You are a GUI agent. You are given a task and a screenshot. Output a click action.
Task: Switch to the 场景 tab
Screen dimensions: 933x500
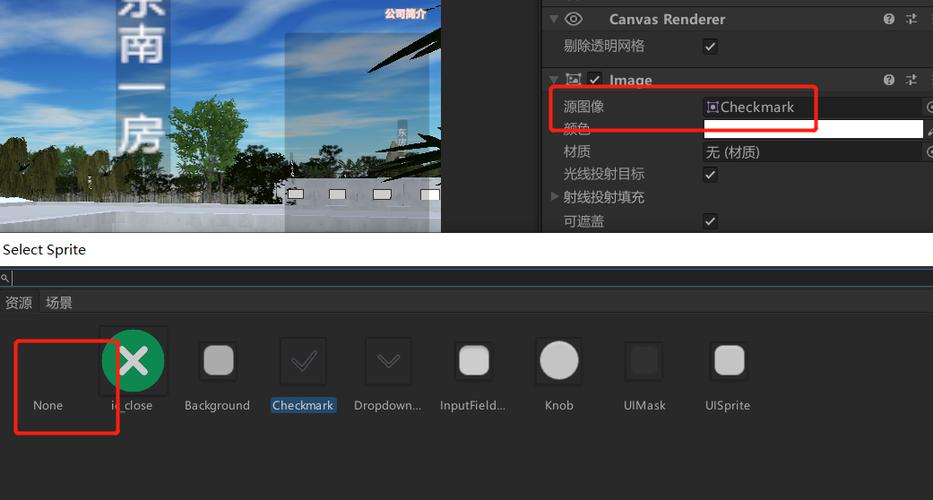pyautogui.click(x=59, y=302)
